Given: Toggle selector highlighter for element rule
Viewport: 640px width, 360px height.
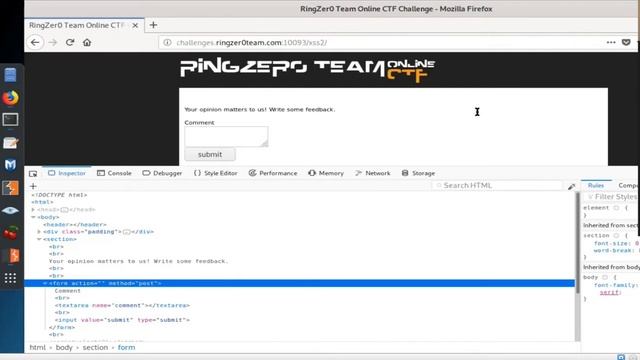Looking at the screenshot, I should coord(616,208).
